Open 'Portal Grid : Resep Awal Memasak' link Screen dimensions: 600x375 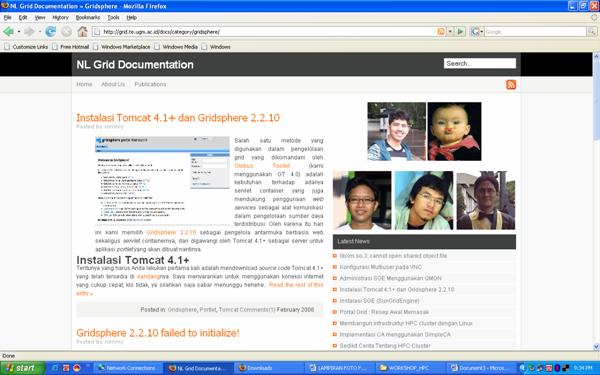click(384, 312)
